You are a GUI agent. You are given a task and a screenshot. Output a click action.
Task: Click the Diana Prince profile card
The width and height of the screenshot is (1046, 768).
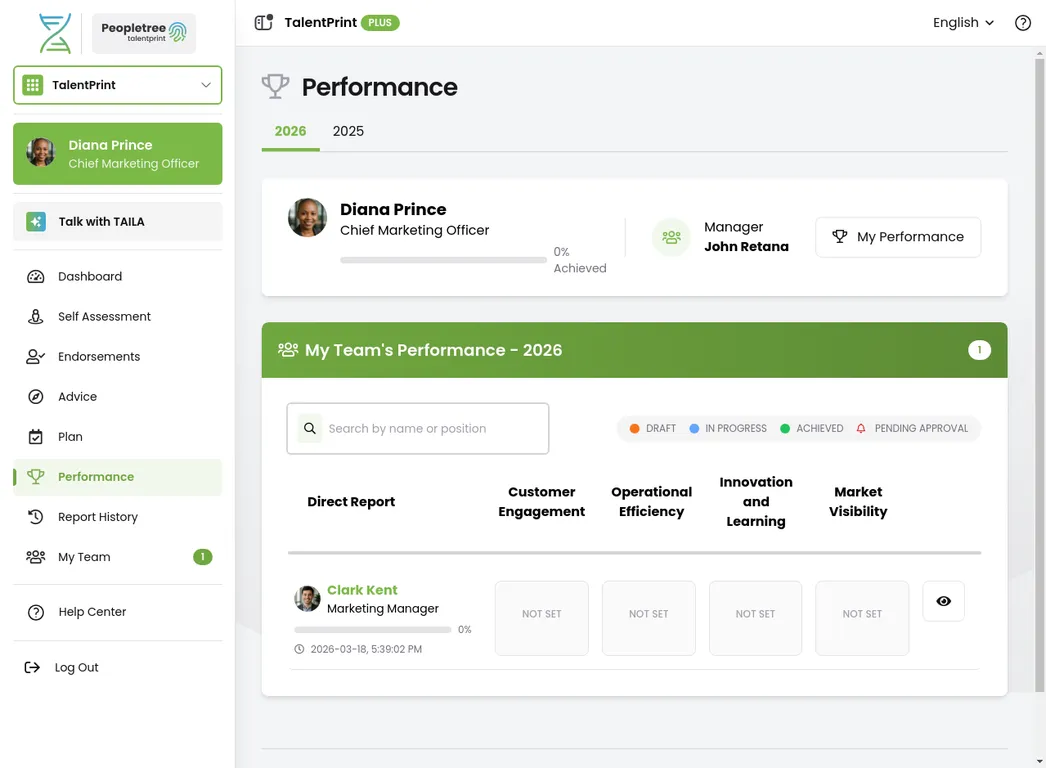[117, 153]
